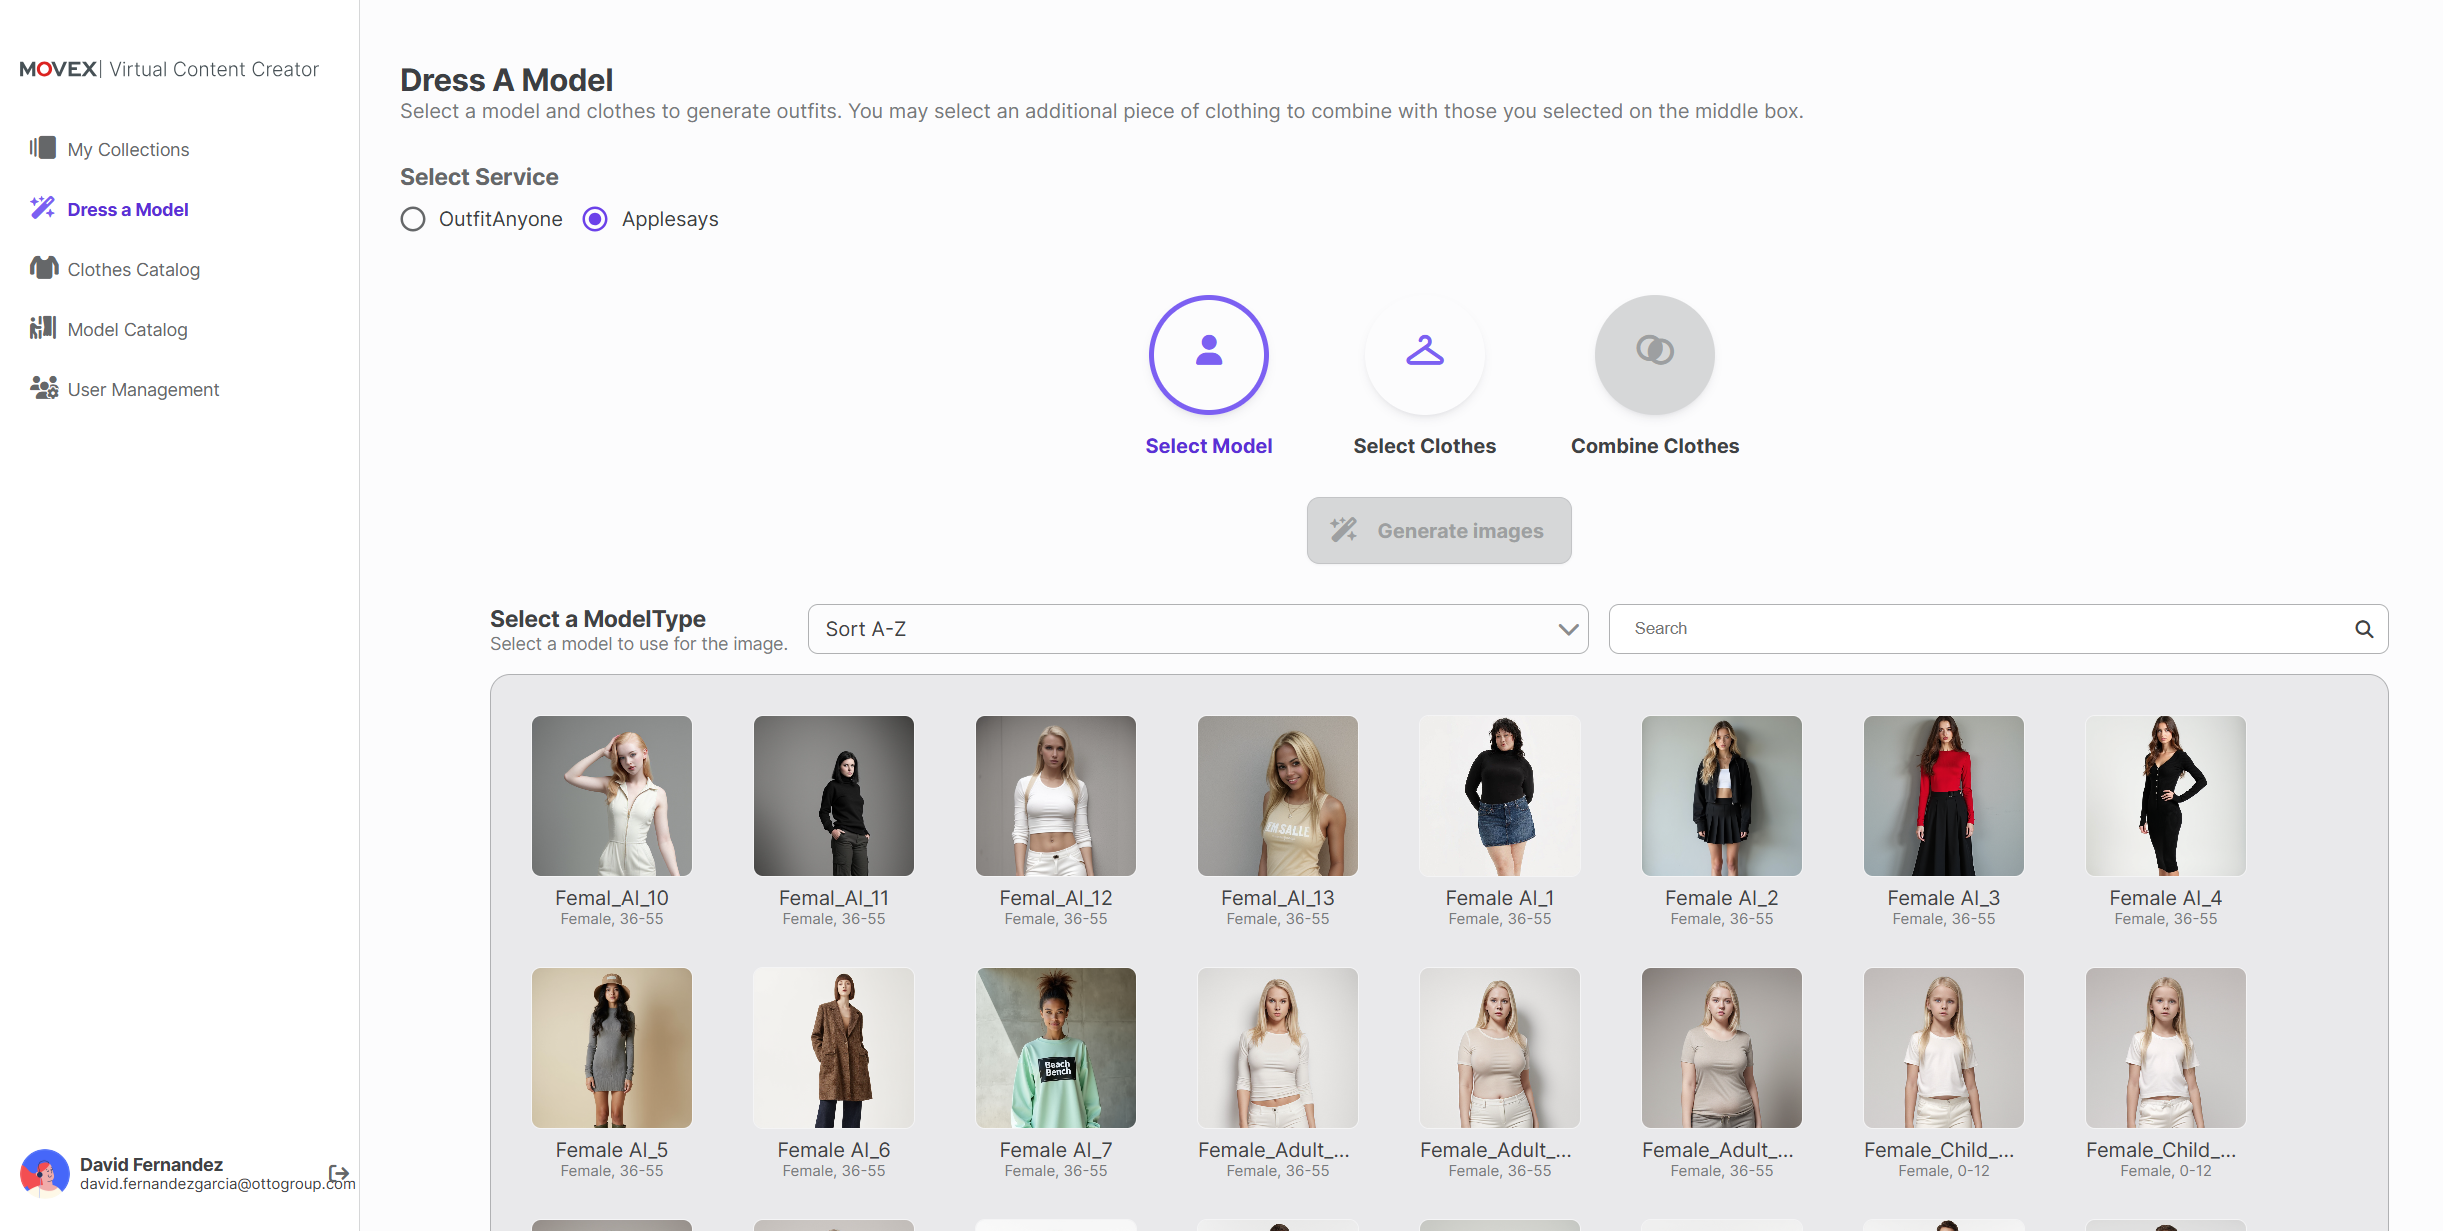
Task: Click the Select Clothes hanger step icon
Action: (1425, 351)
